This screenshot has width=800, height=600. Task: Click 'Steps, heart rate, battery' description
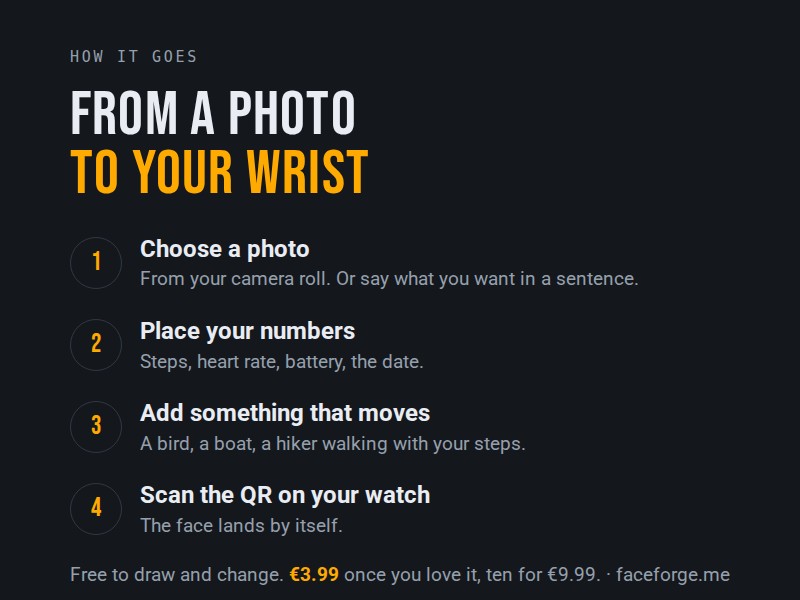(282, 362)
